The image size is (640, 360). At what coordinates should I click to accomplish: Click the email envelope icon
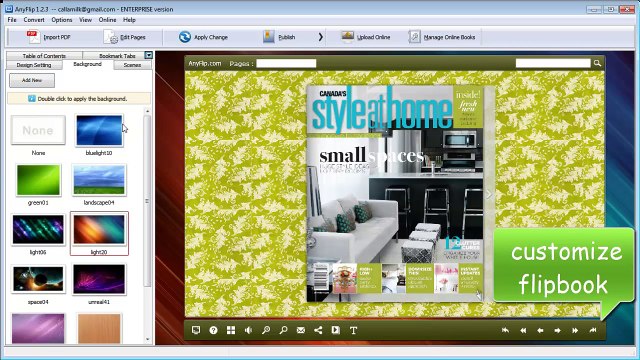(x=301, y=330)
